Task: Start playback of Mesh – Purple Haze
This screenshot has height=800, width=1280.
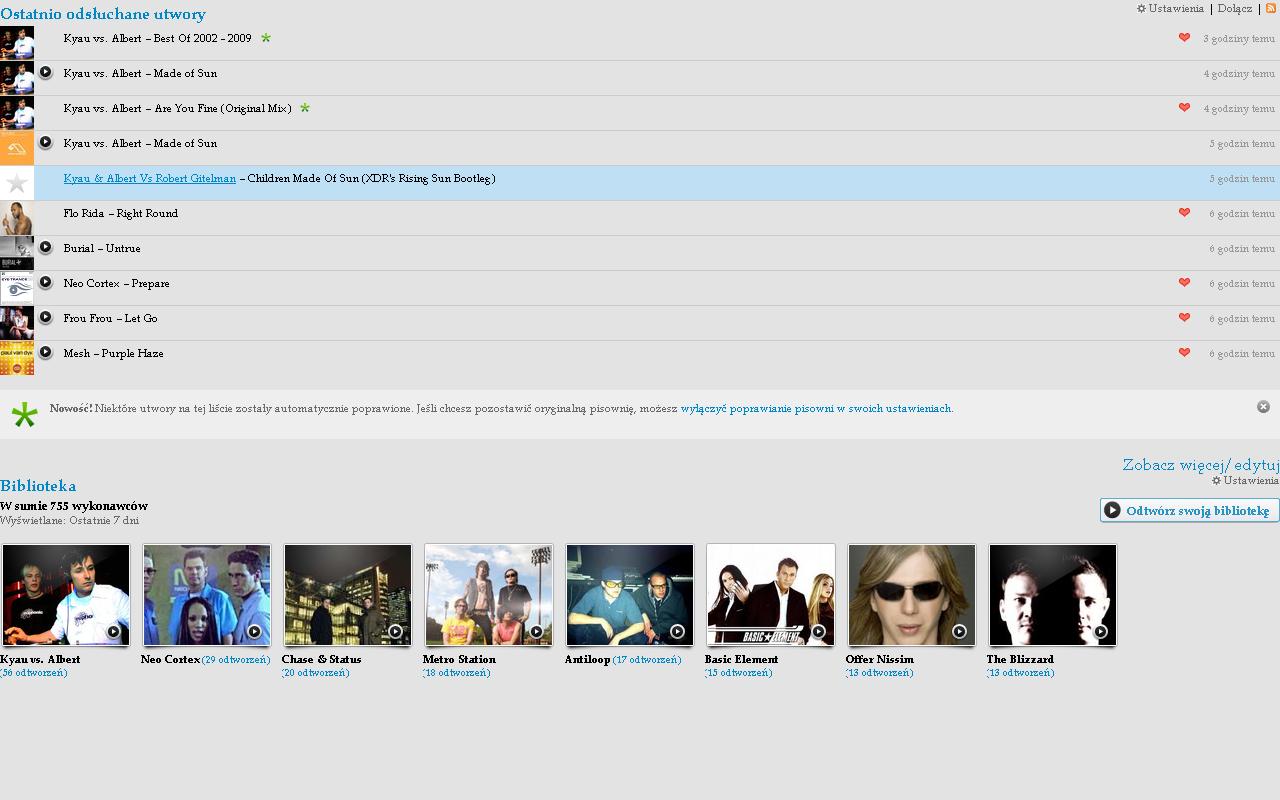Action: coord(45,352)
